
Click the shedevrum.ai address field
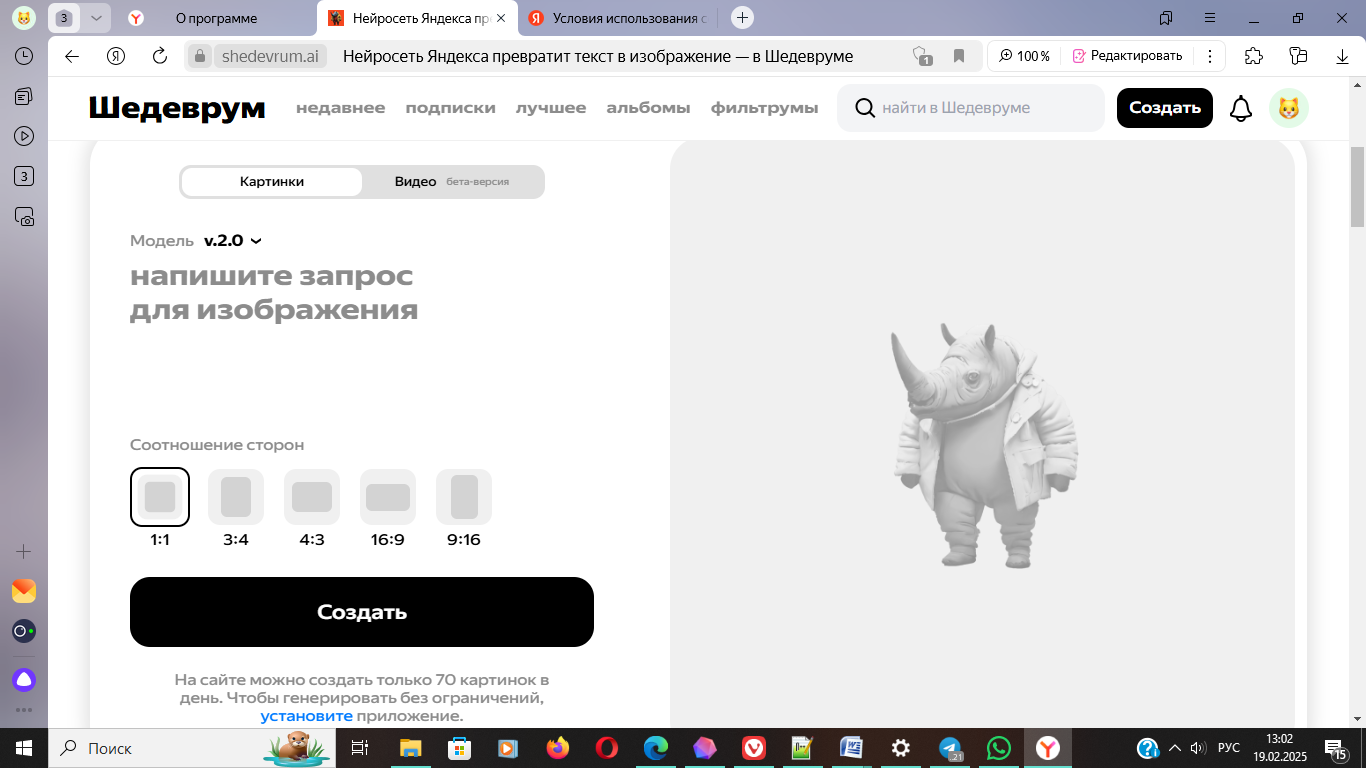click(270, 56)
